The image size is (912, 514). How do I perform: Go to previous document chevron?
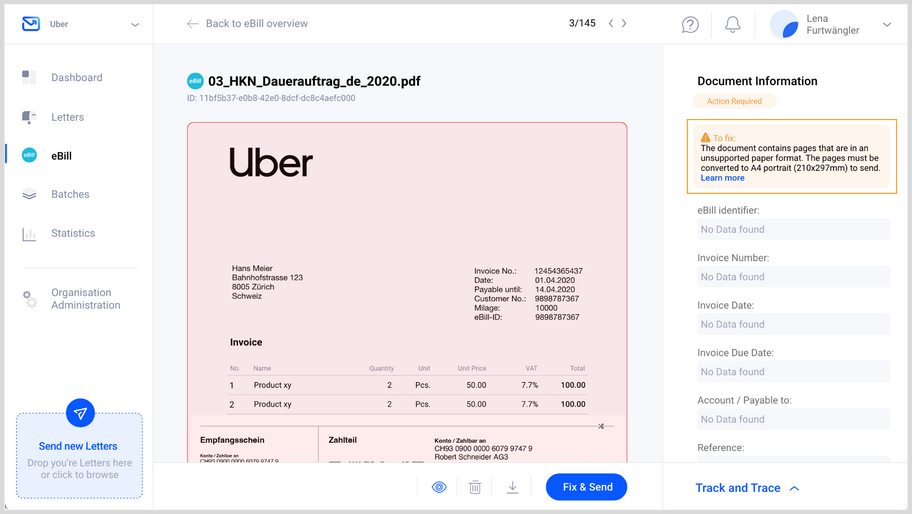[x=611, y=23]
